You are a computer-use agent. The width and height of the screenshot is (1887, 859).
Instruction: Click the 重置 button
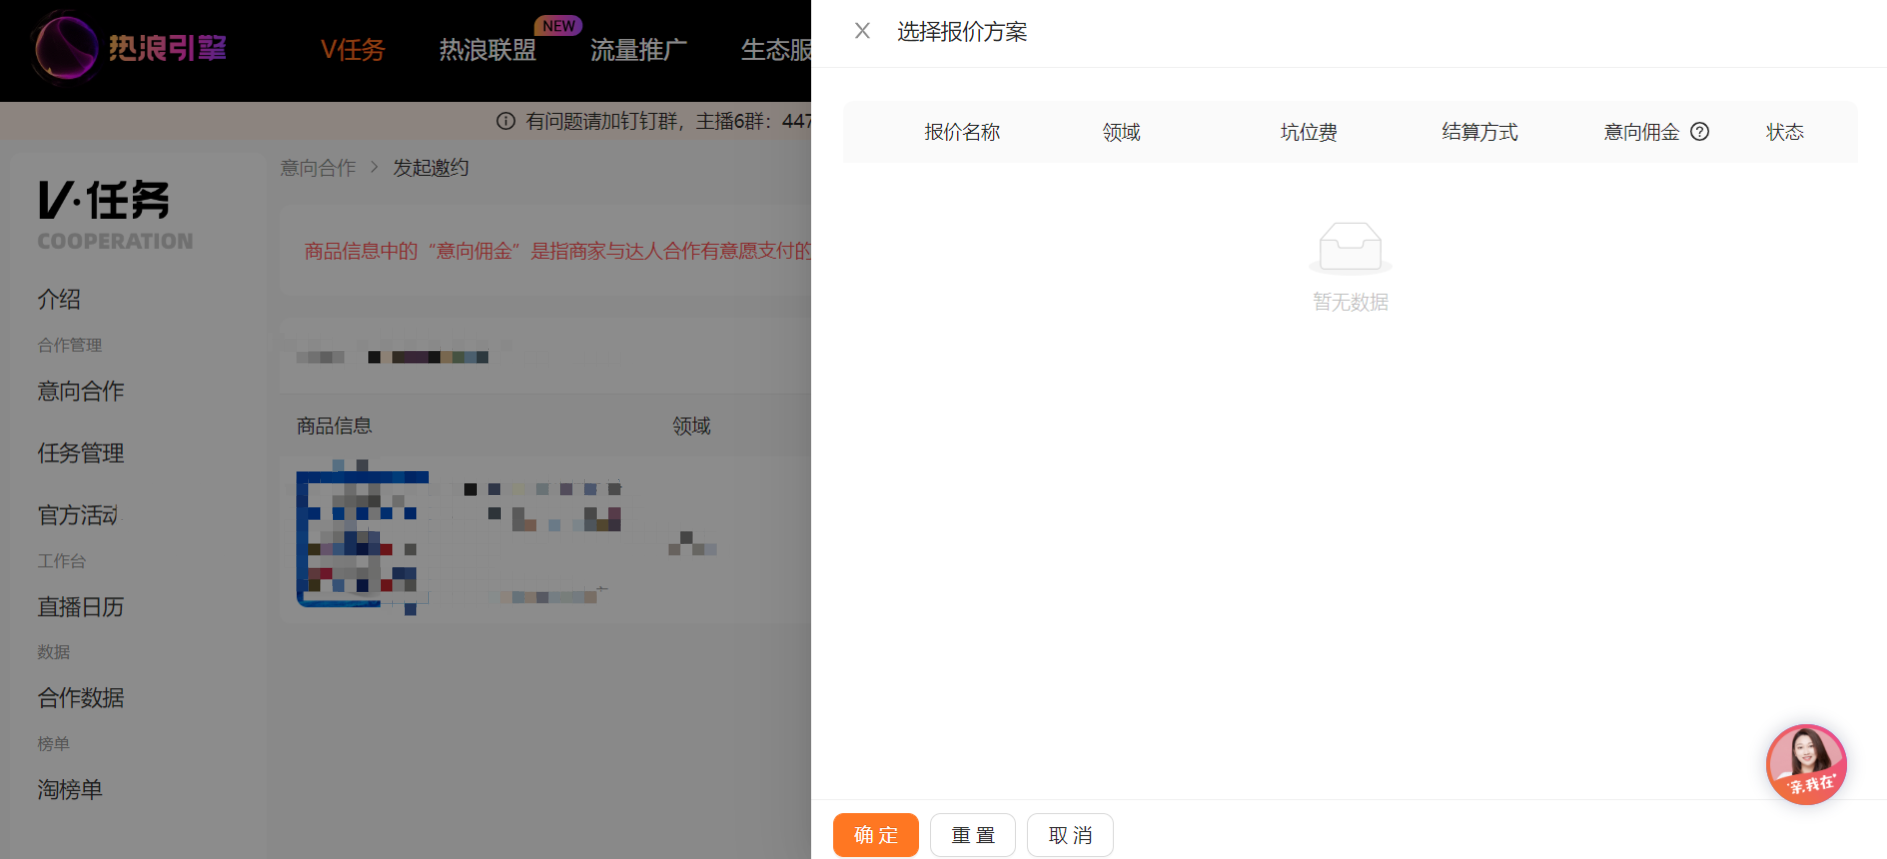pos(973,835)
